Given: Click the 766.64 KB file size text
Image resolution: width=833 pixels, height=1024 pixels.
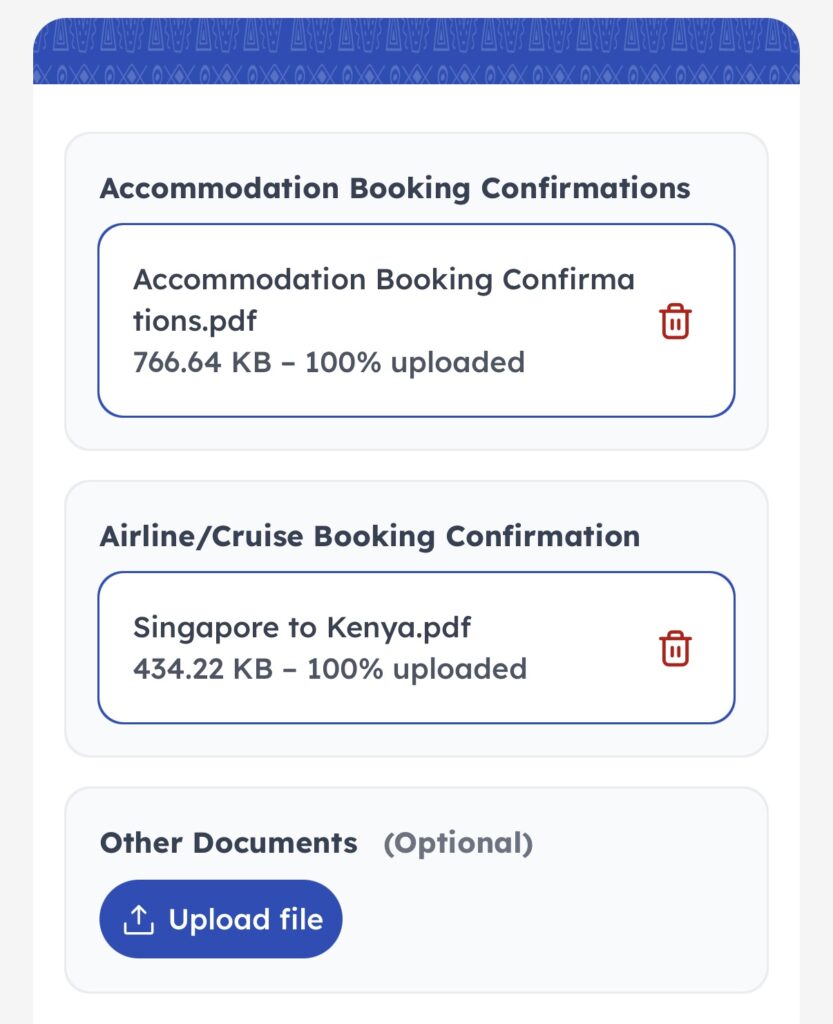Looking at the screenshot, I should pyautogui.click(x=201, y=362).
